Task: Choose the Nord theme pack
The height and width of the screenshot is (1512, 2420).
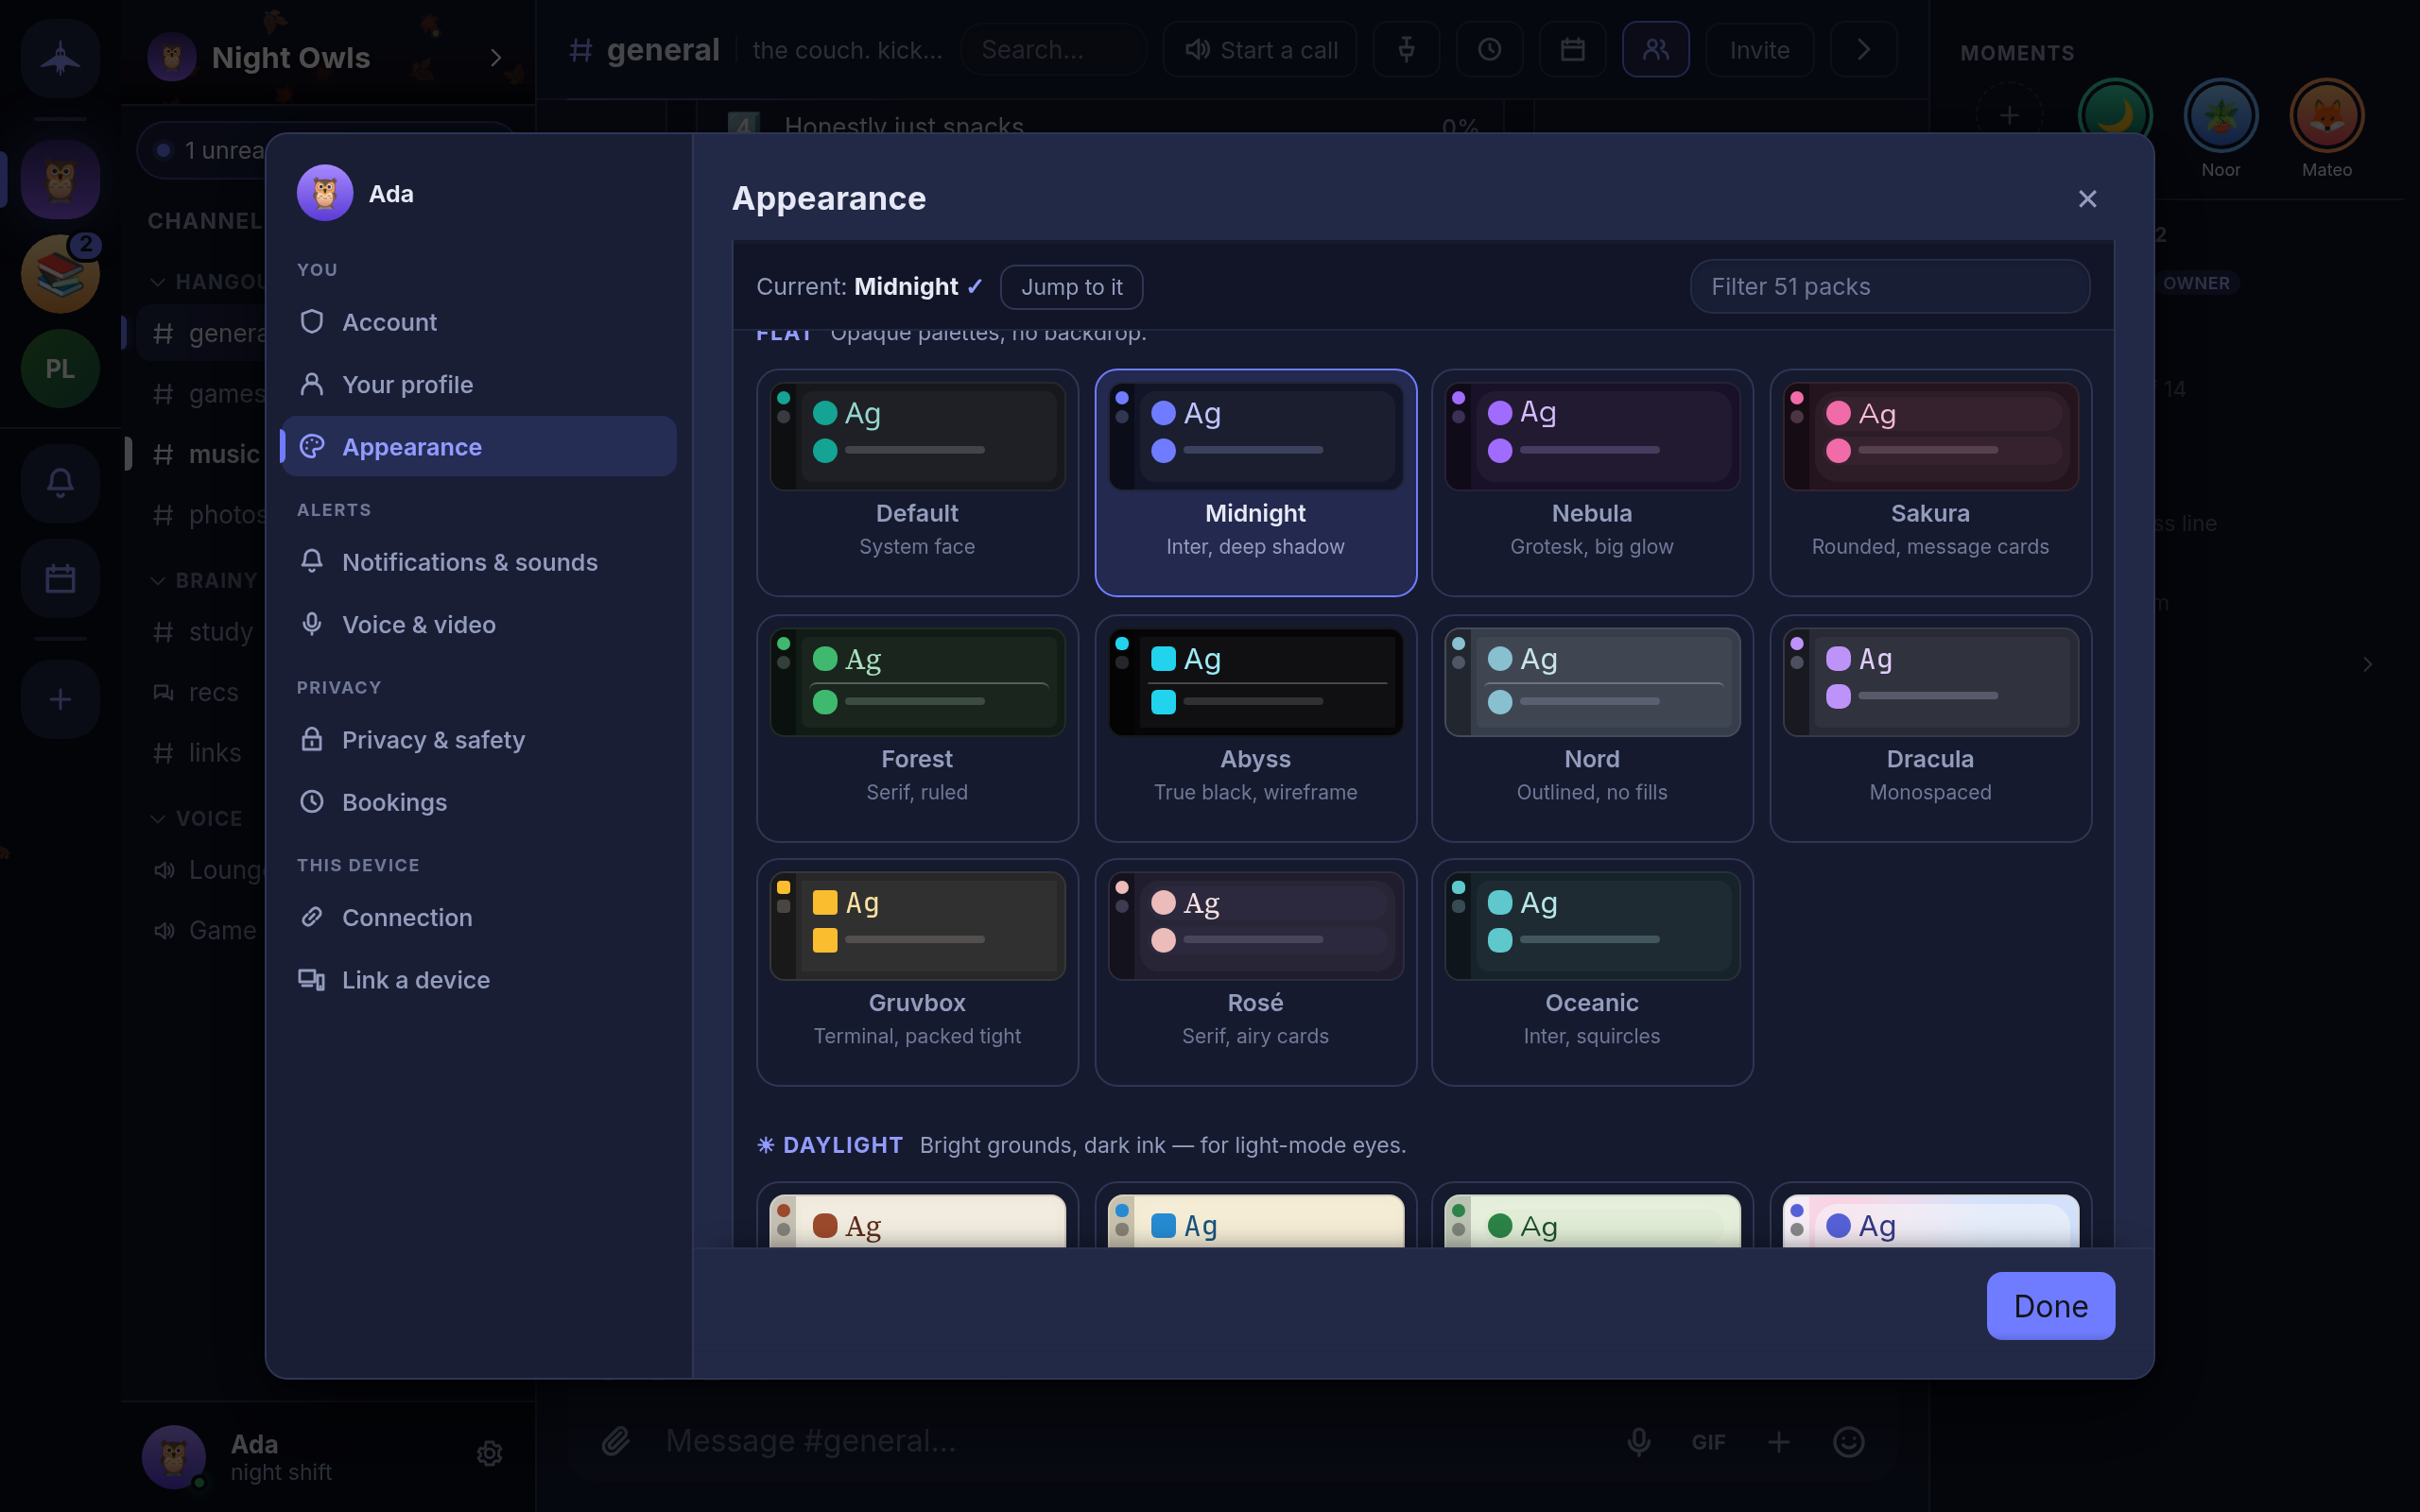Action: click(x=1591, y=727)
